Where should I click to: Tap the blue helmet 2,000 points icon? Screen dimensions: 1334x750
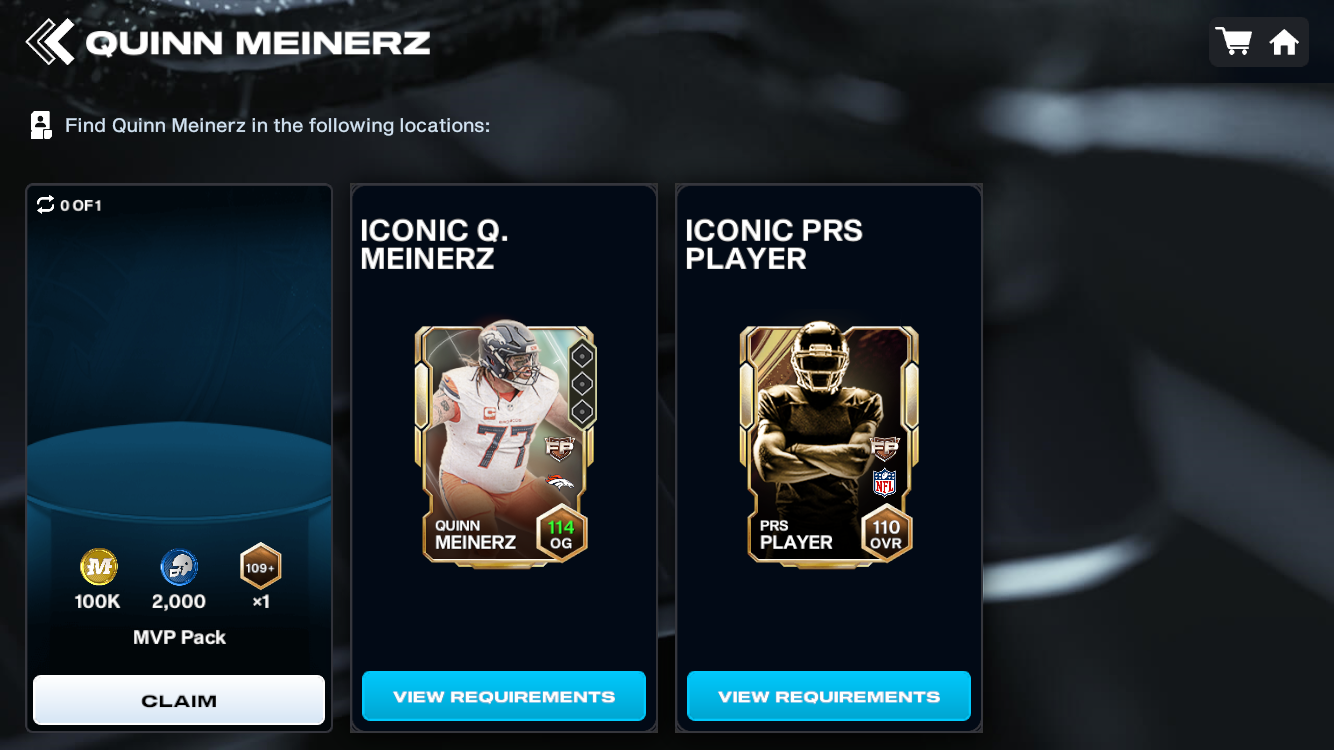179,567
